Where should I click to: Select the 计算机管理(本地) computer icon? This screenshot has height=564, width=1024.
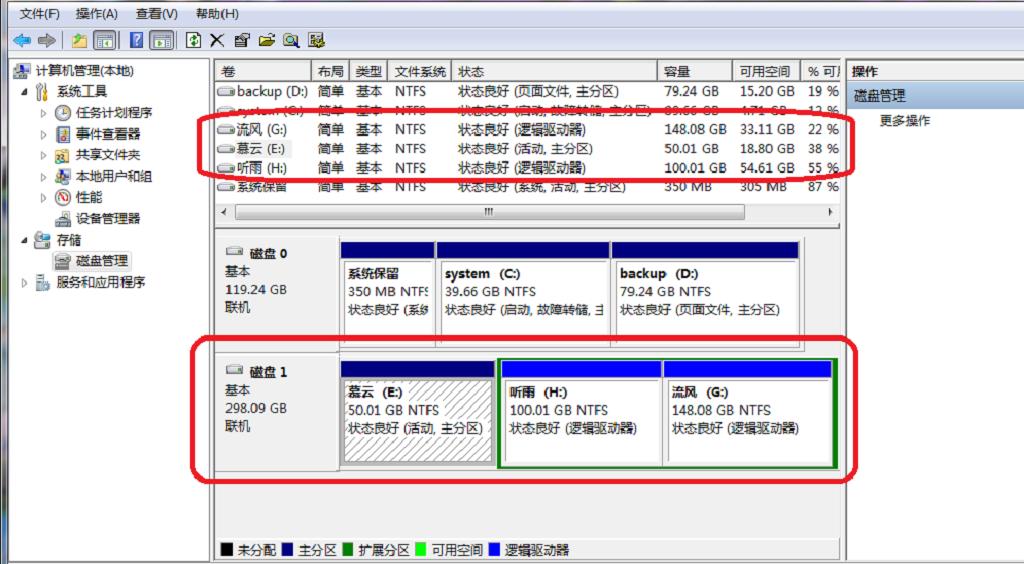[22, 70]
